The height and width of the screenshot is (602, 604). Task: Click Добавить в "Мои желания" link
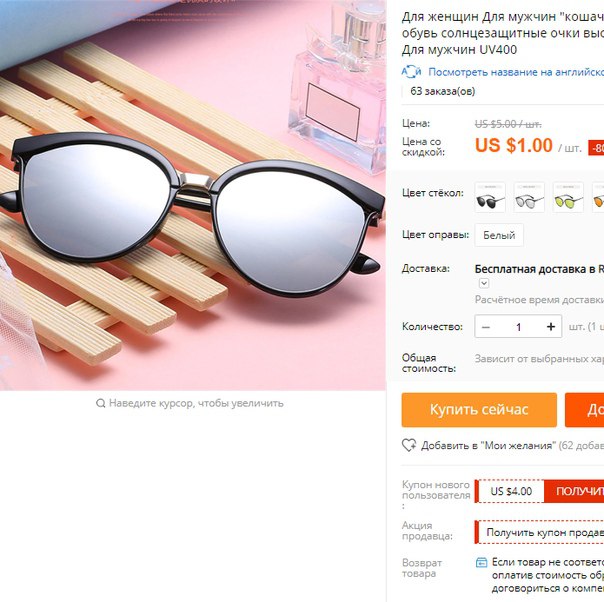(488, 446)
